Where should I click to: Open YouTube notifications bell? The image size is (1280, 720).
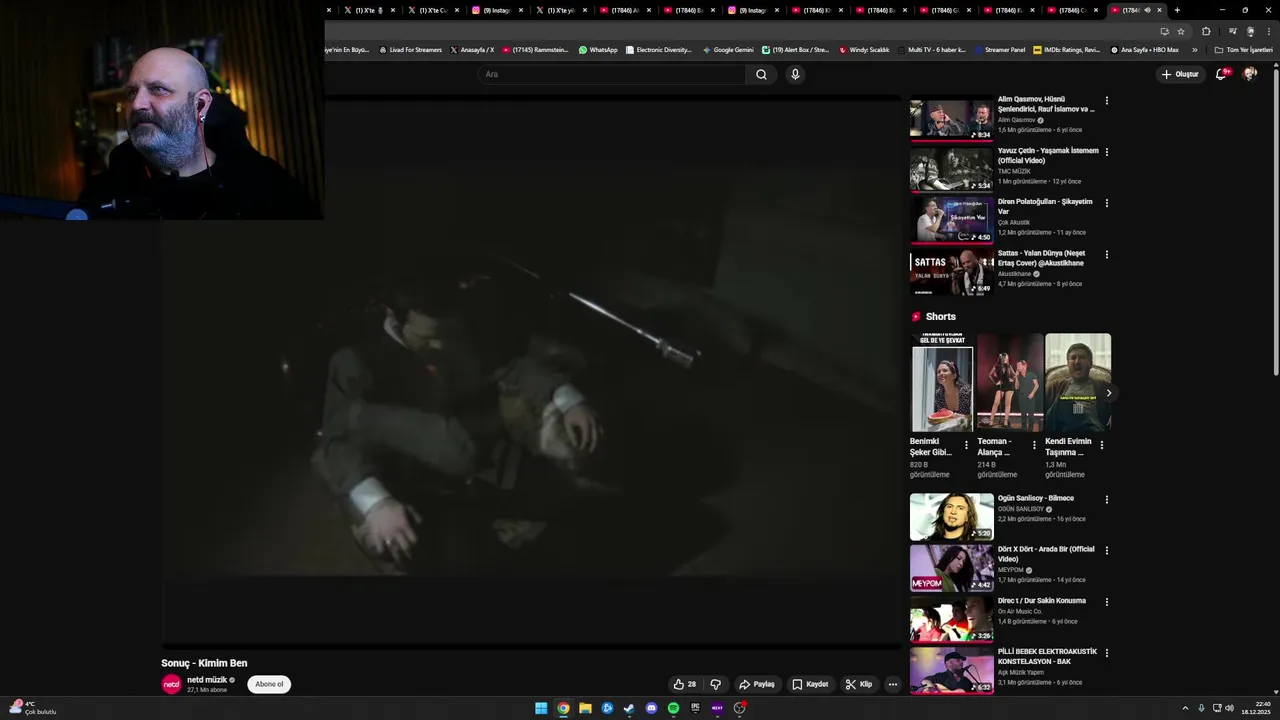pyautogui.click(x=1221, y=74)
